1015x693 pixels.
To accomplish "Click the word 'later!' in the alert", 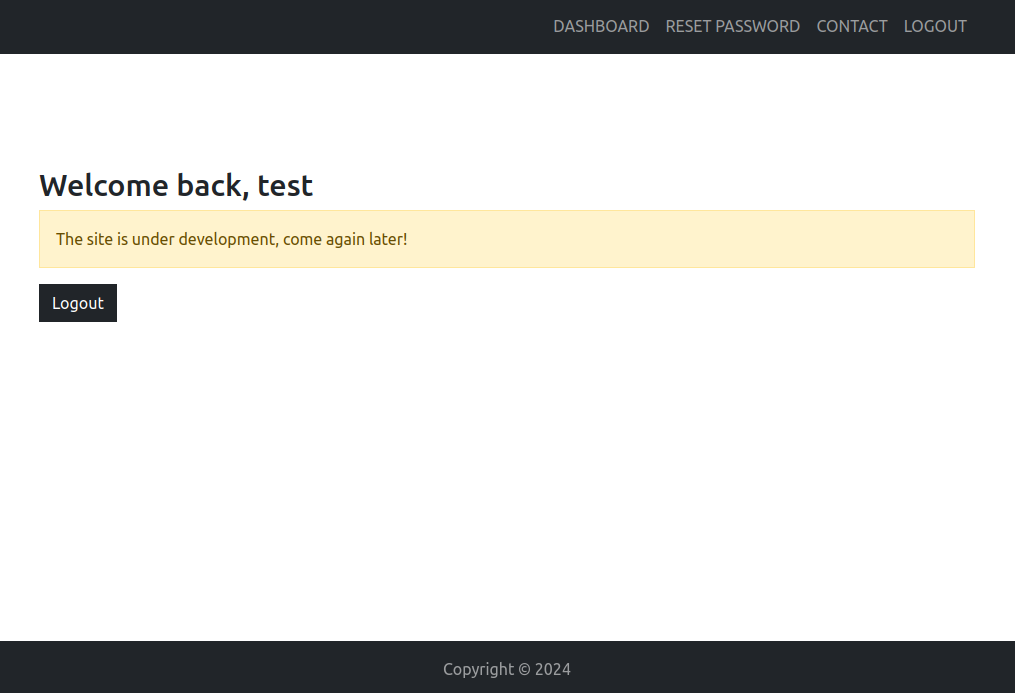I will pyautogui.click(x=388, y=239).
